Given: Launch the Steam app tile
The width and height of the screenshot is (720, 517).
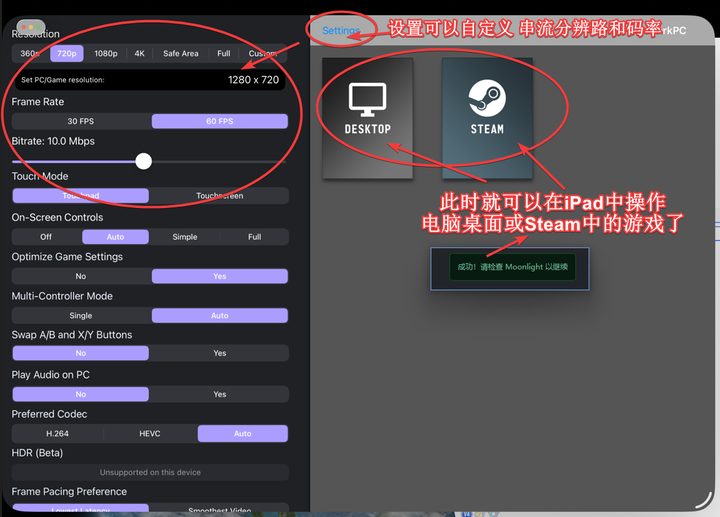Looking at the screenshot, I should (487, 118).
